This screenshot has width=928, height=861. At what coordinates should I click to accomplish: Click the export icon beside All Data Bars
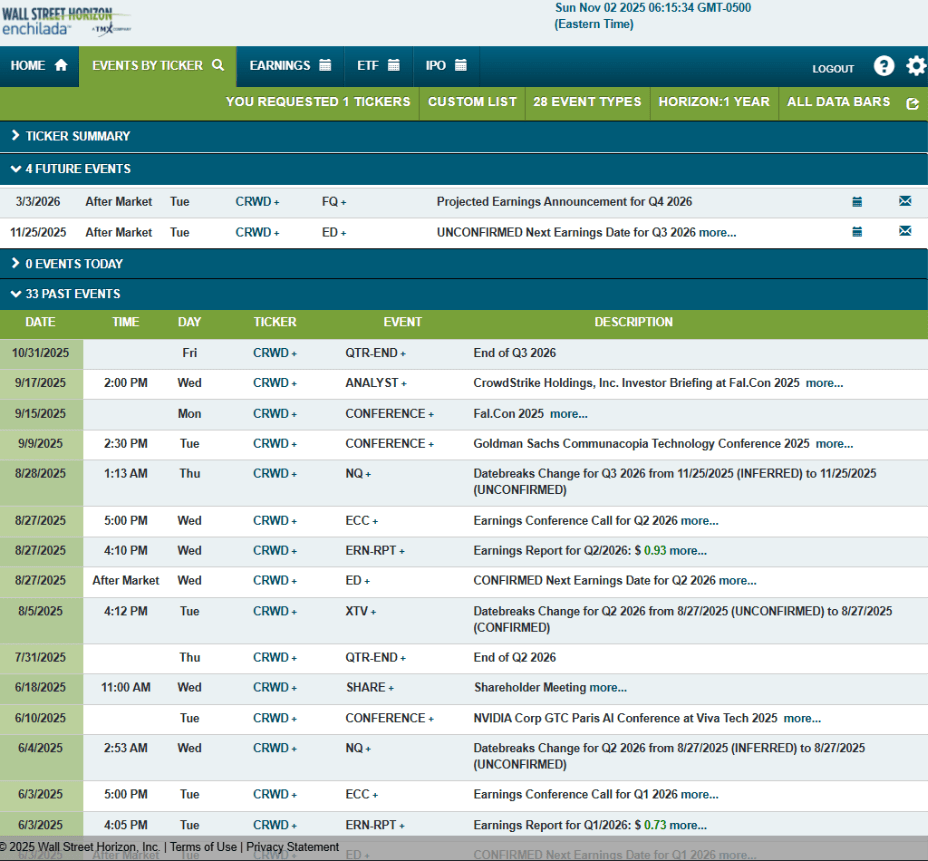(x=912, y=103)
